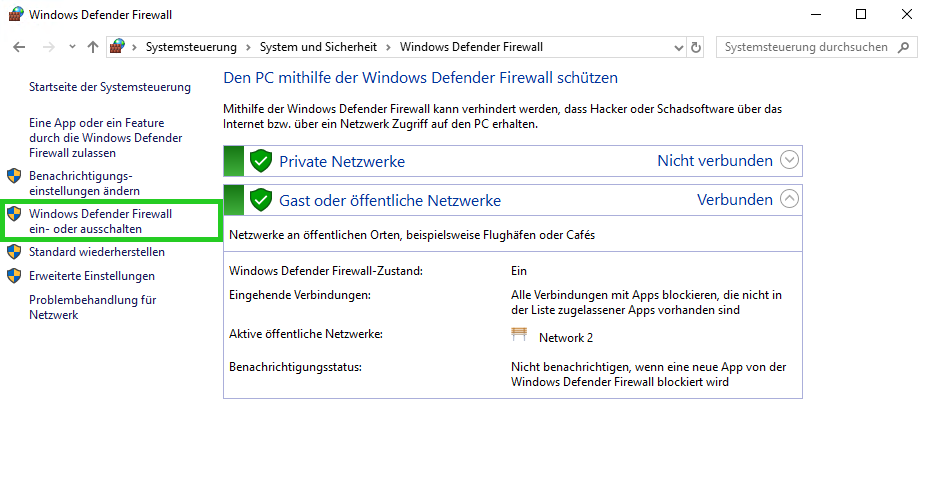
Task: Close the Windows Defender Firewall window
Action: coord(907,14)
